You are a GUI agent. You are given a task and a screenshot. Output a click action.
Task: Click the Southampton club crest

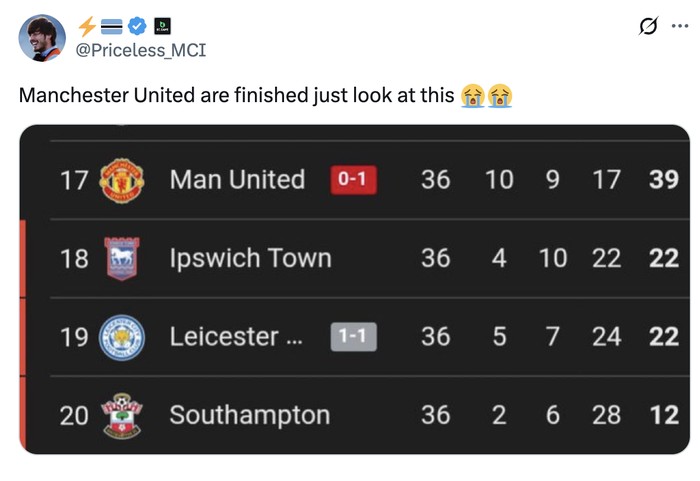123,415
